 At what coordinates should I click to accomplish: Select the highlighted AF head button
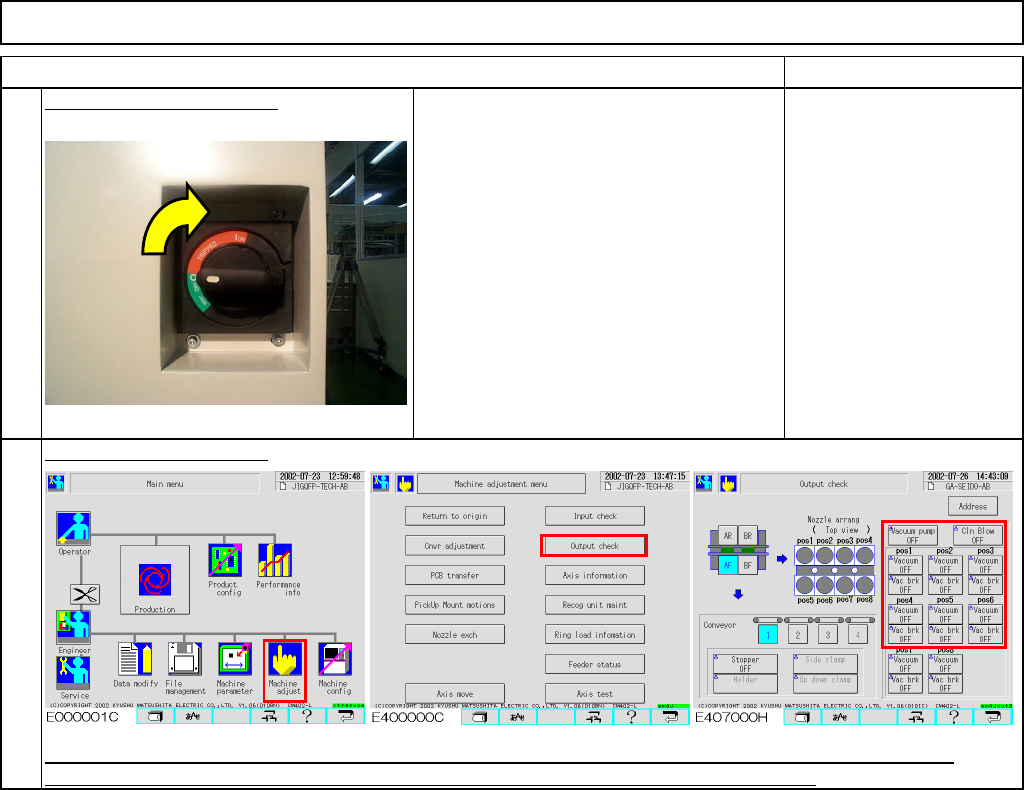pyautogui.click(x=728, y=565)
